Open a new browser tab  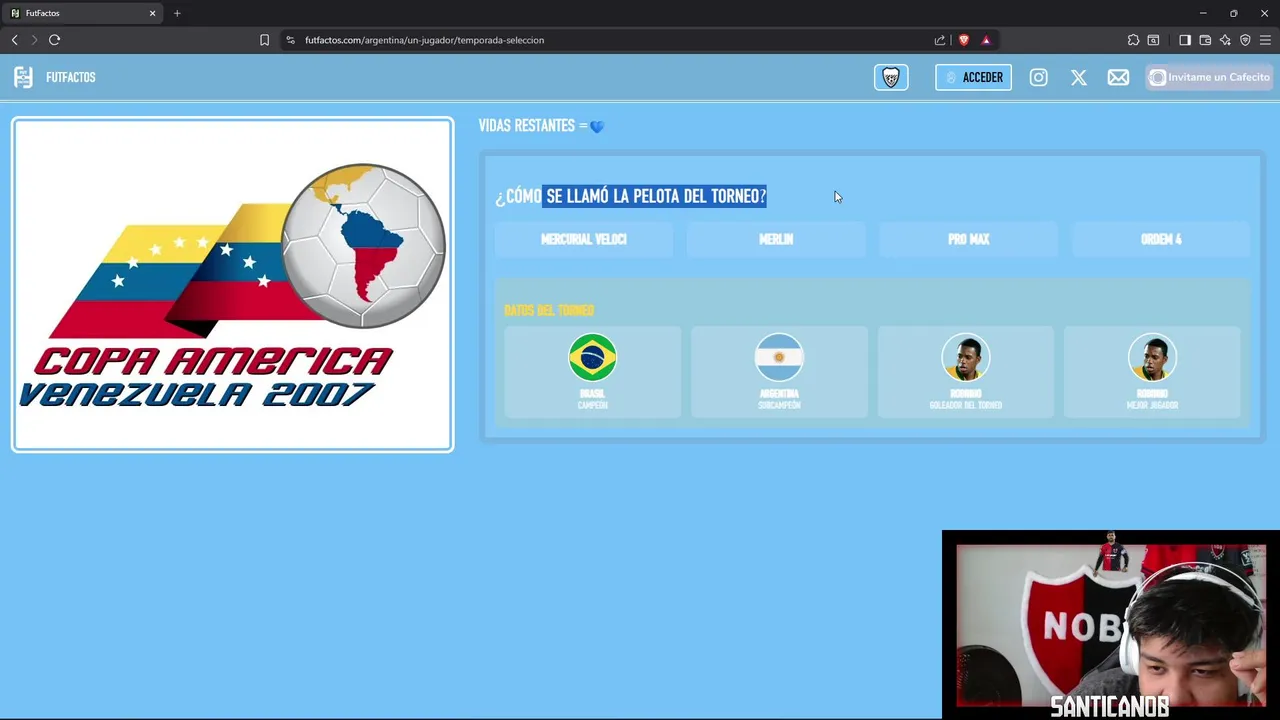(177, 13)
